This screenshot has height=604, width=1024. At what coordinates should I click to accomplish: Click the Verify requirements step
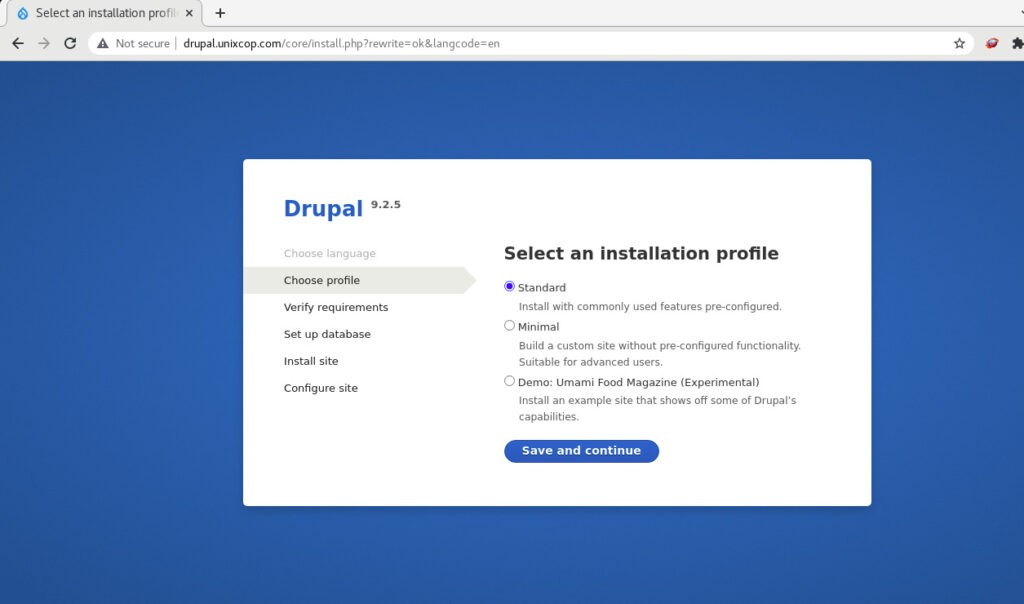point(336,307)
